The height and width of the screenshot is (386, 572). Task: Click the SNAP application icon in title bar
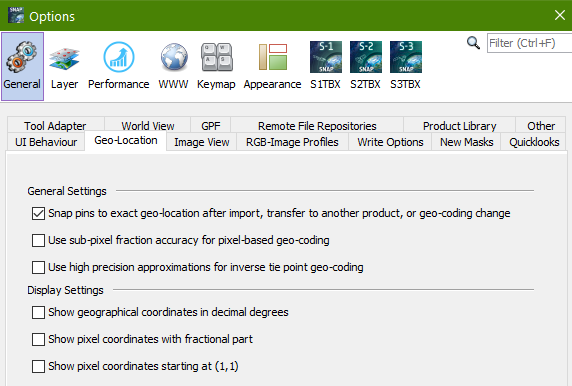coord(16,15)
